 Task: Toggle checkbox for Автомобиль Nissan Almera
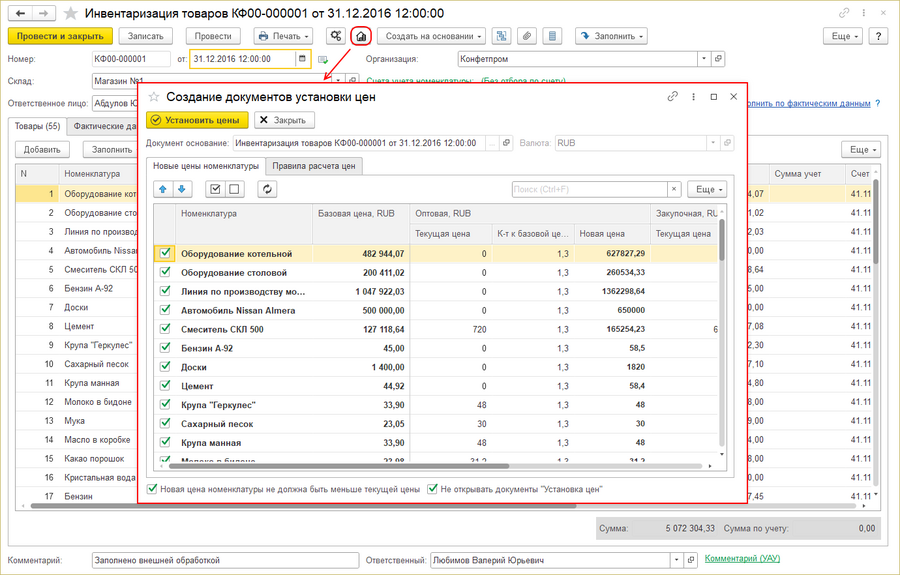click(165, 310)
